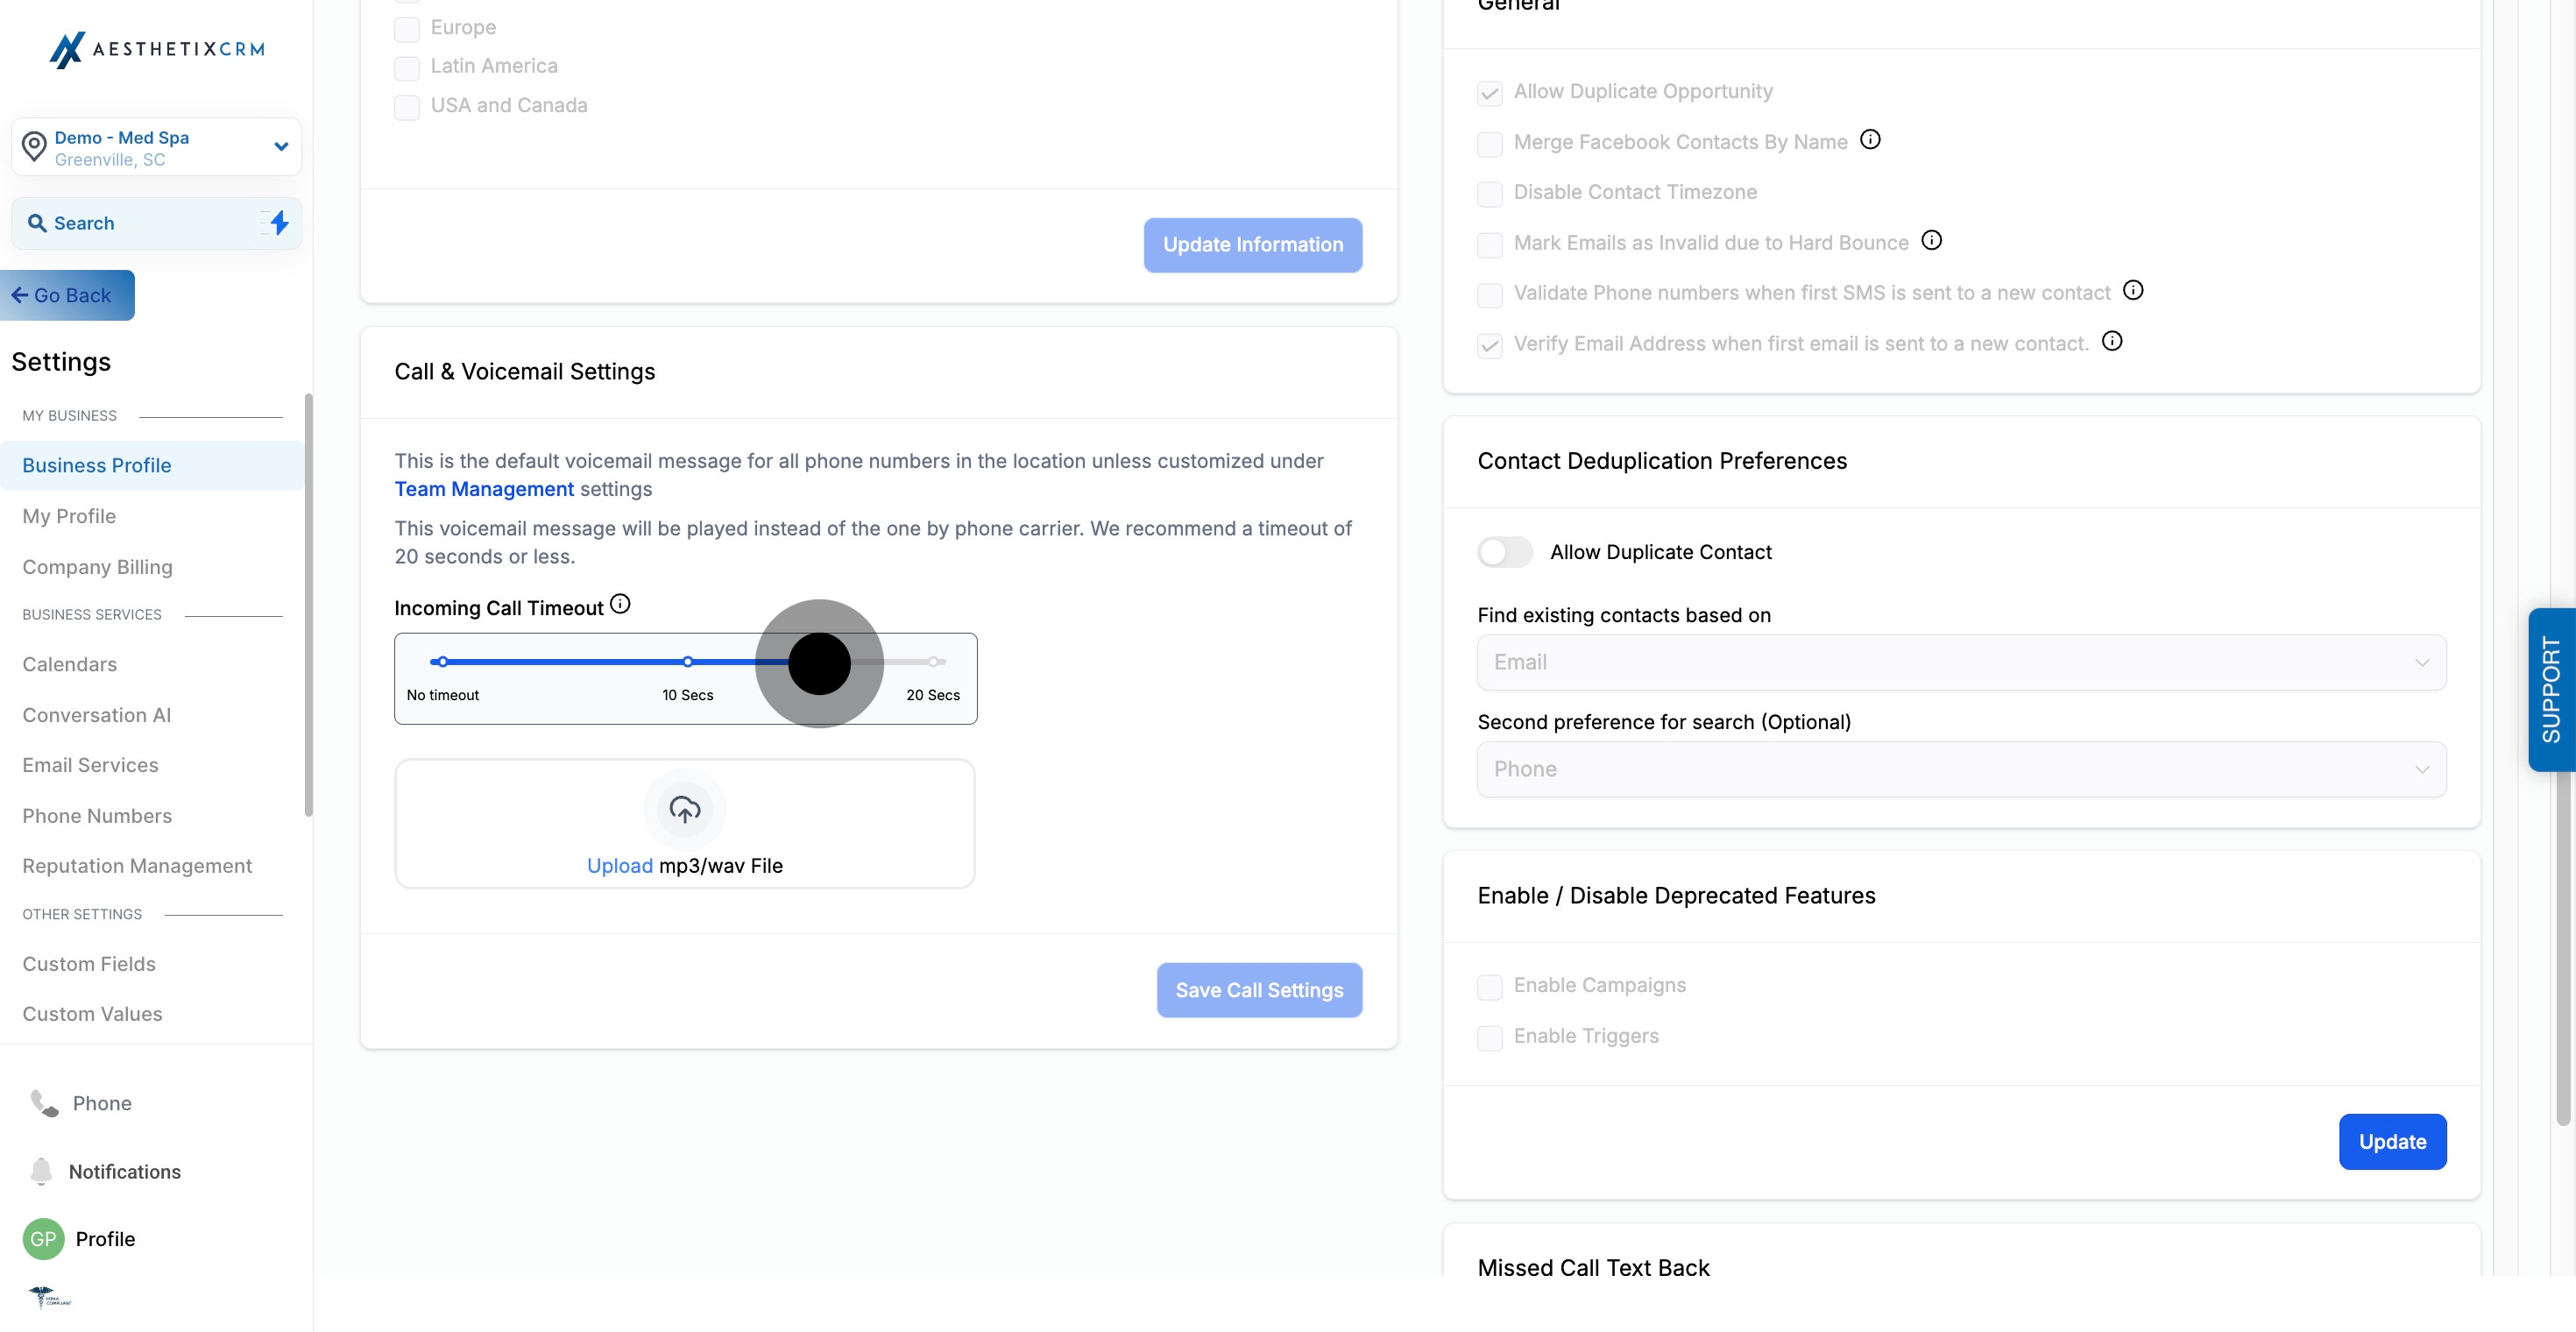Click the Save Call Settings button
The image size is (2576, 1332).
tap(1258, 990)
